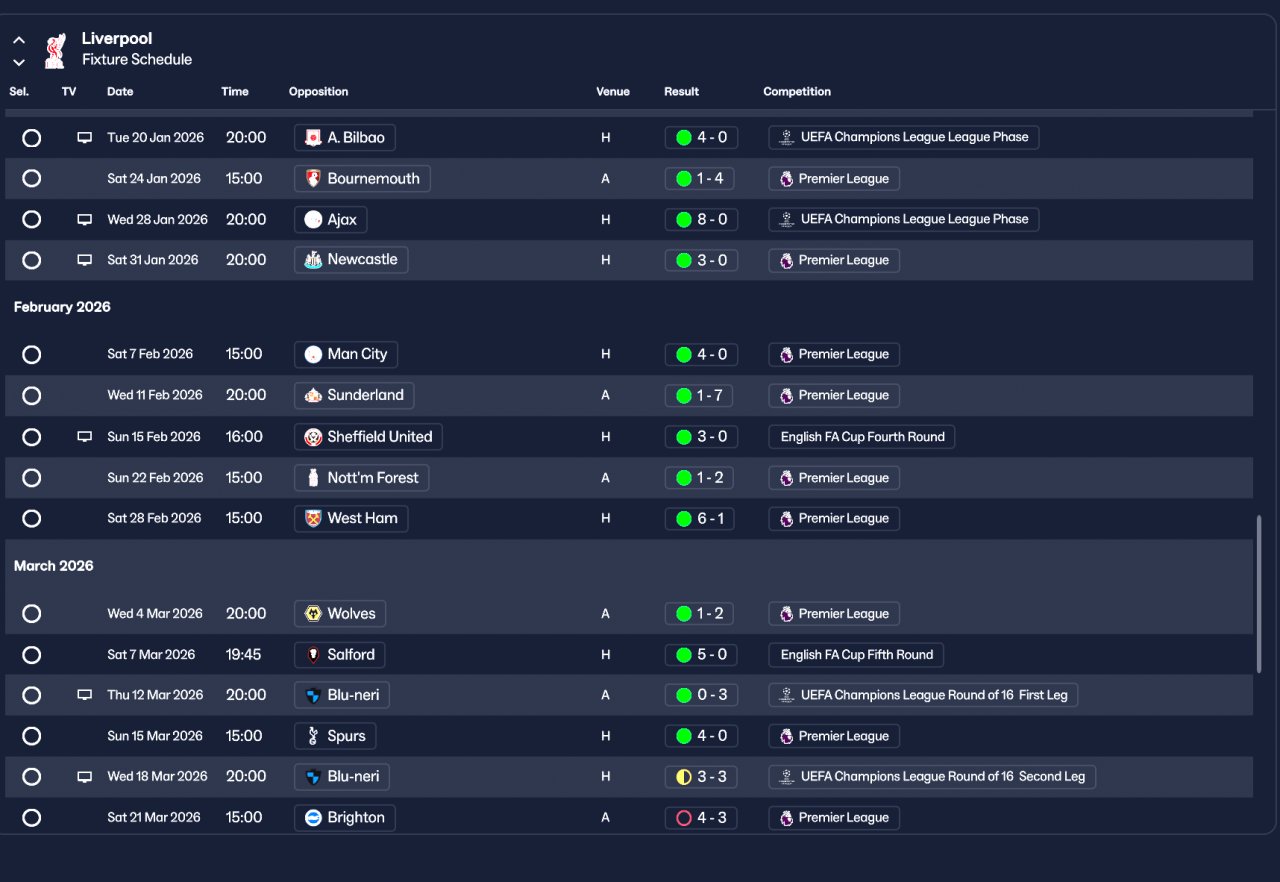The height and width of the screenshot is (882, 1280).
Task: Click the TV icon on the 12 Mar Blu-neri fixture
Action: click(x=85, y=695)
